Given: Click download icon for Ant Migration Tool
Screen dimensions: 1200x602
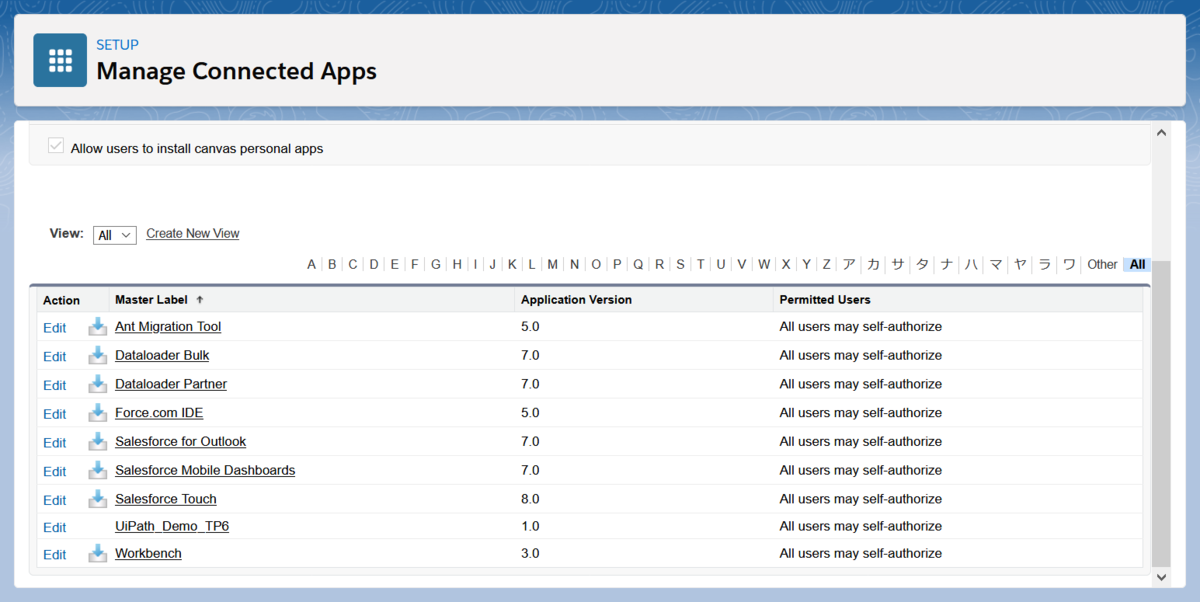Looking at the screenshot, I should coord(97,326).
